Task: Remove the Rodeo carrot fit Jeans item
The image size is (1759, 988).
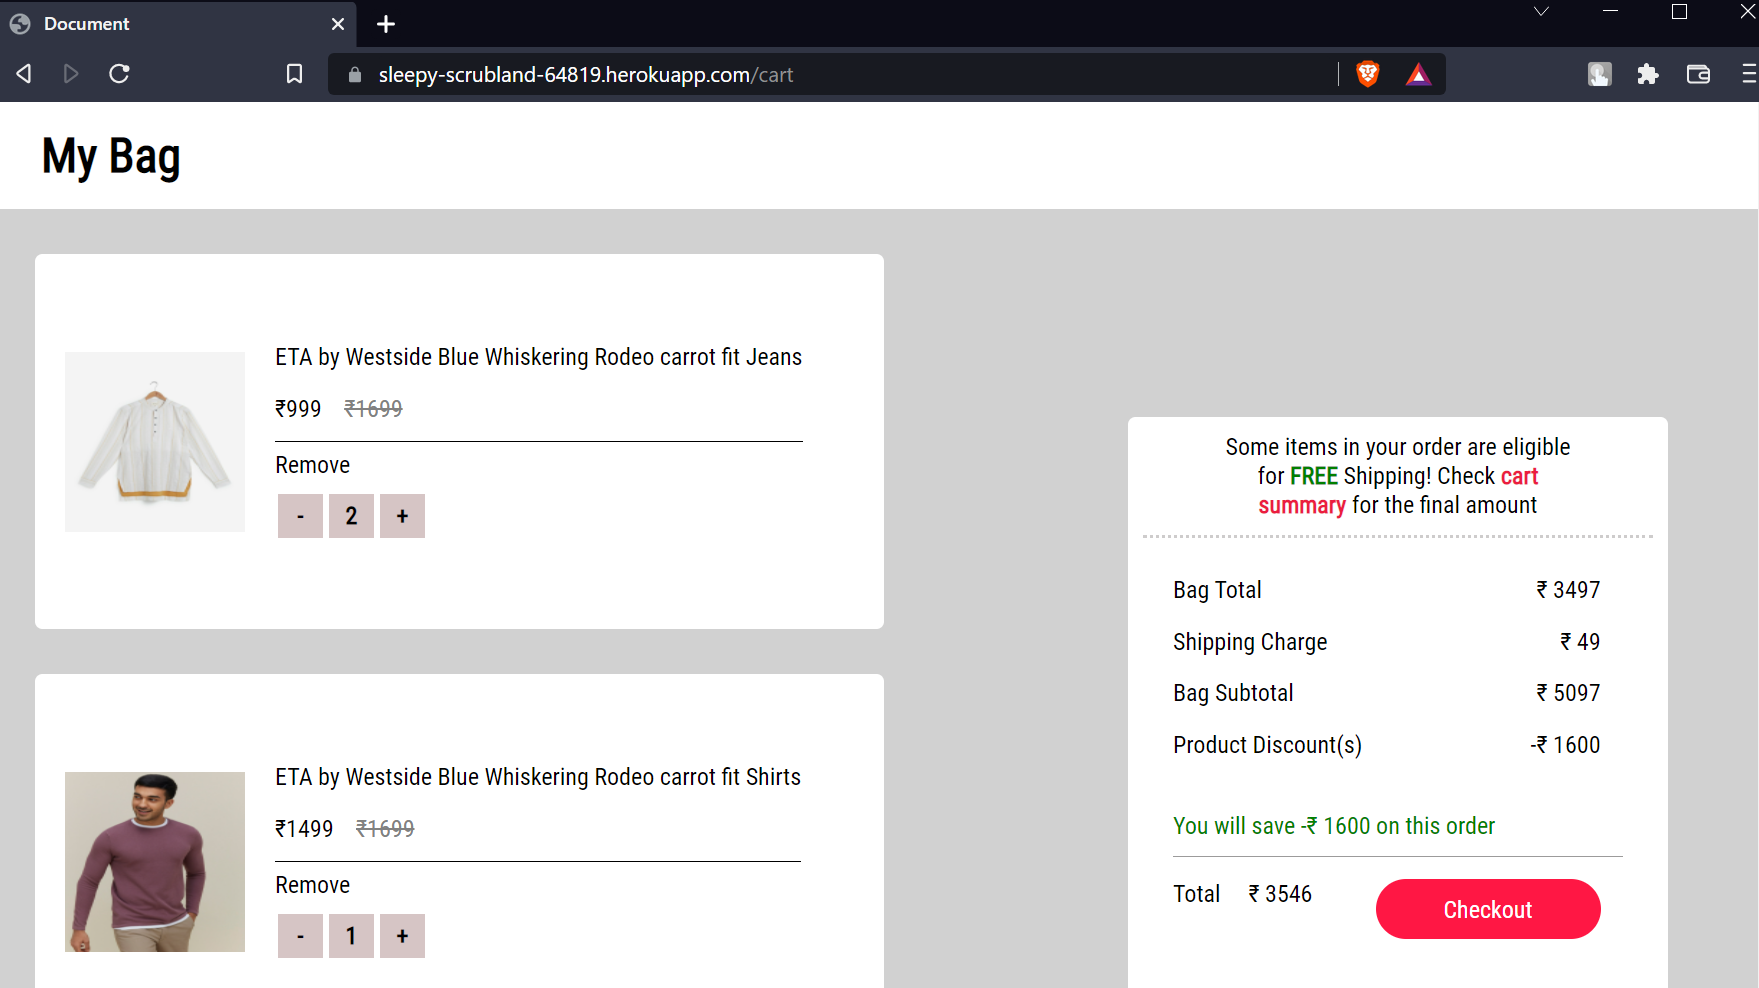Action: (x=313, y=465)
